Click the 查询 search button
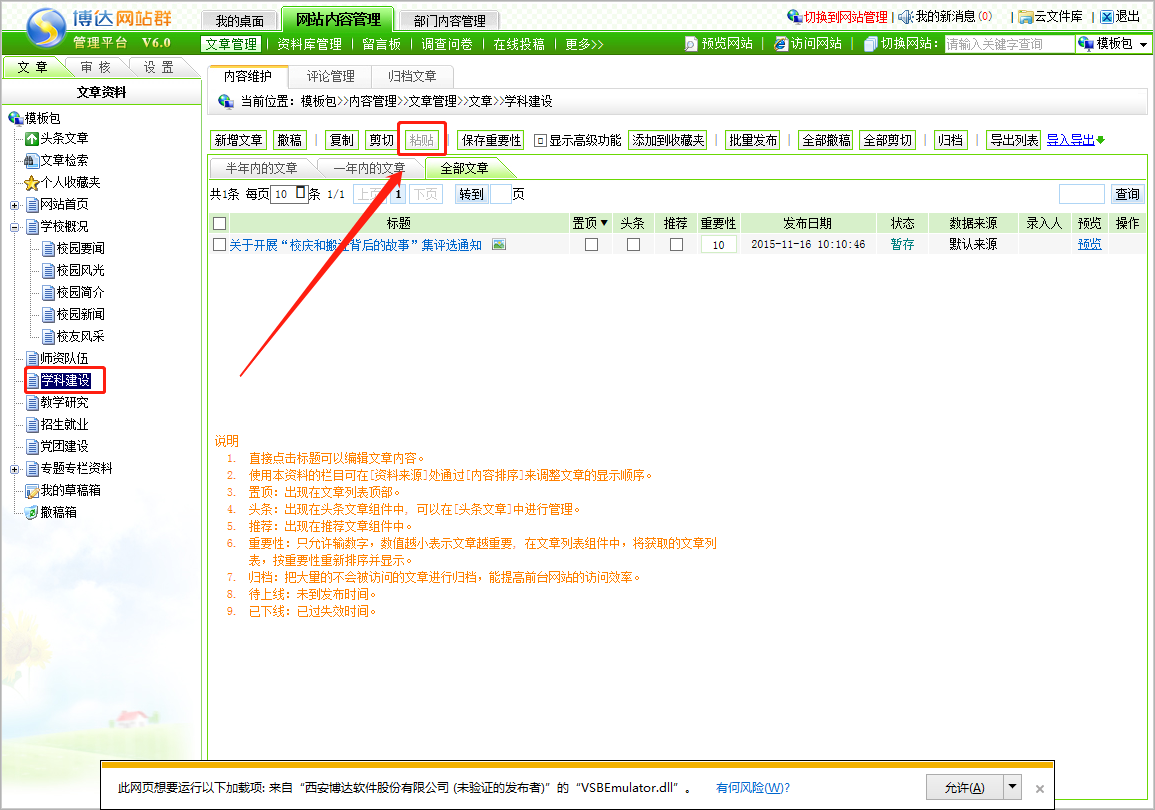This screenshot has width=1155, height=810. pos(1127,194)
